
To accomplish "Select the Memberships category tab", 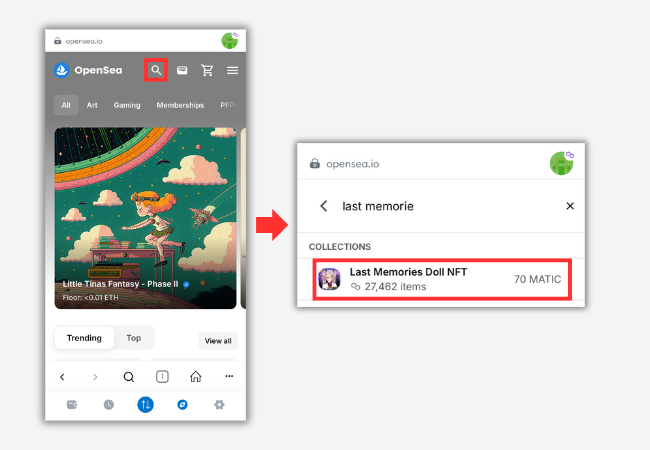I will pos(180,105).
